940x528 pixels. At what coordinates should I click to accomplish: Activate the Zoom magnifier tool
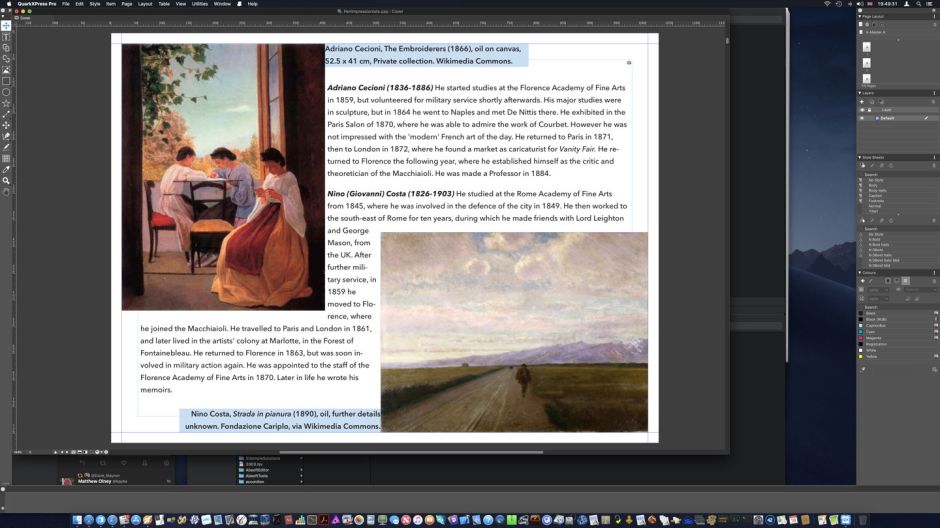coord(6,180)
